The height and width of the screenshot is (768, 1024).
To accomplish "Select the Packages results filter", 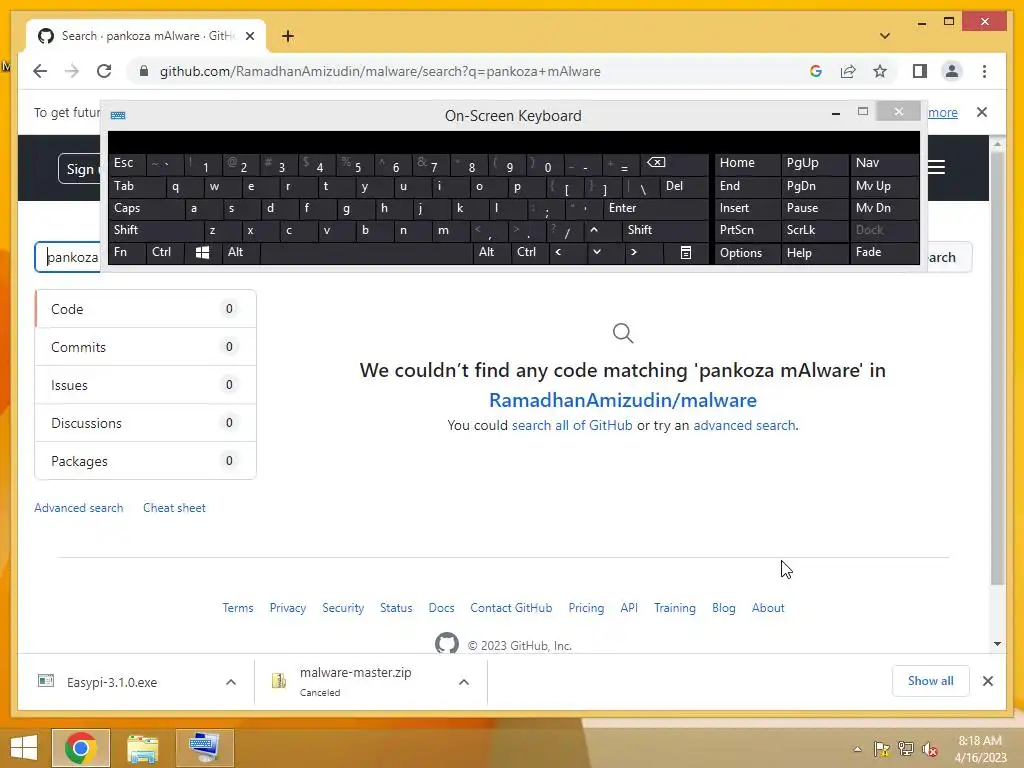I will click(x=146, y=461).
